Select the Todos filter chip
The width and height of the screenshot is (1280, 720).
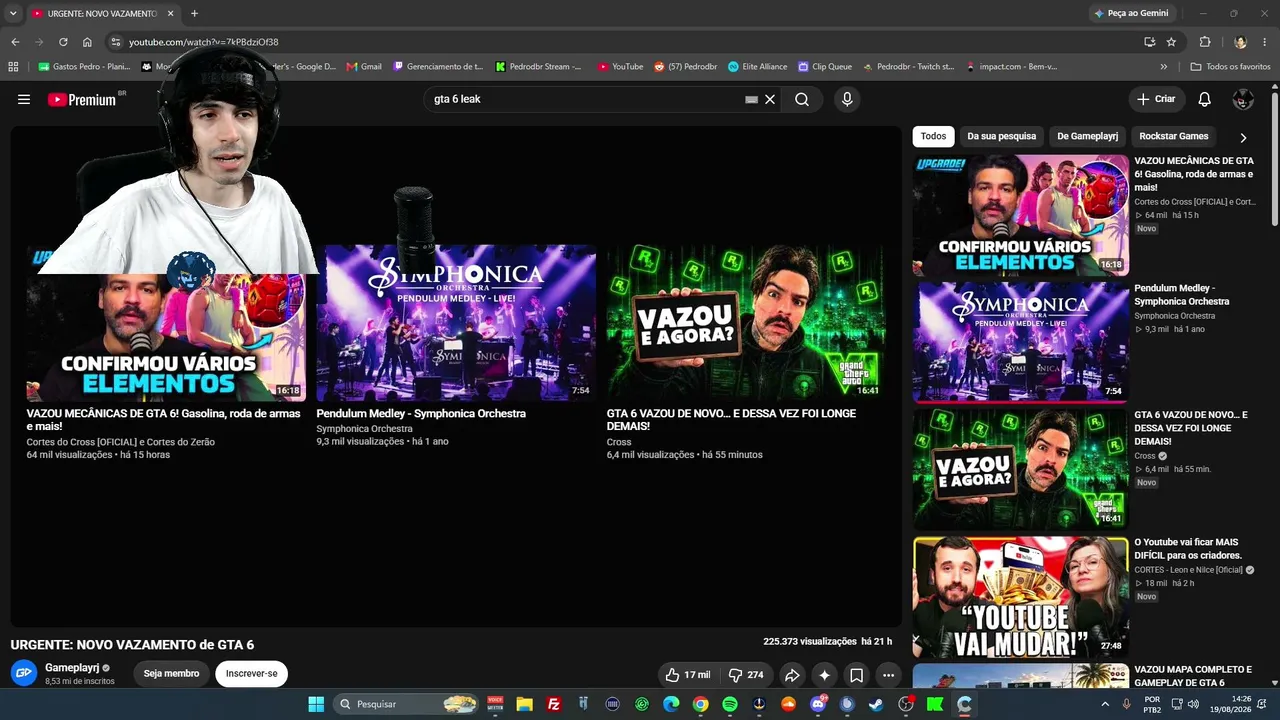coord(933,136)
